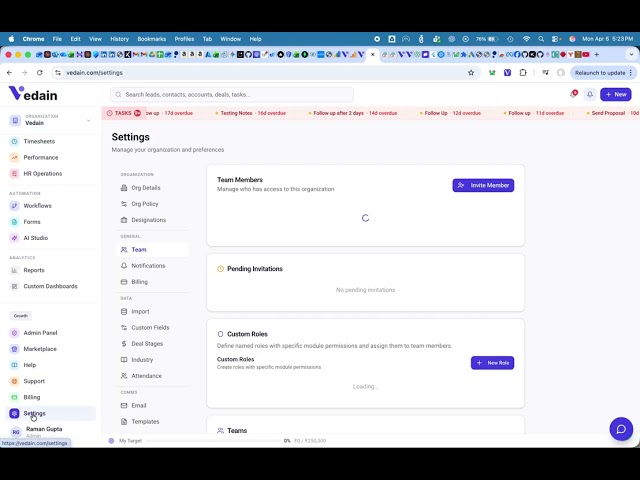Open Email comms settings

139,405
